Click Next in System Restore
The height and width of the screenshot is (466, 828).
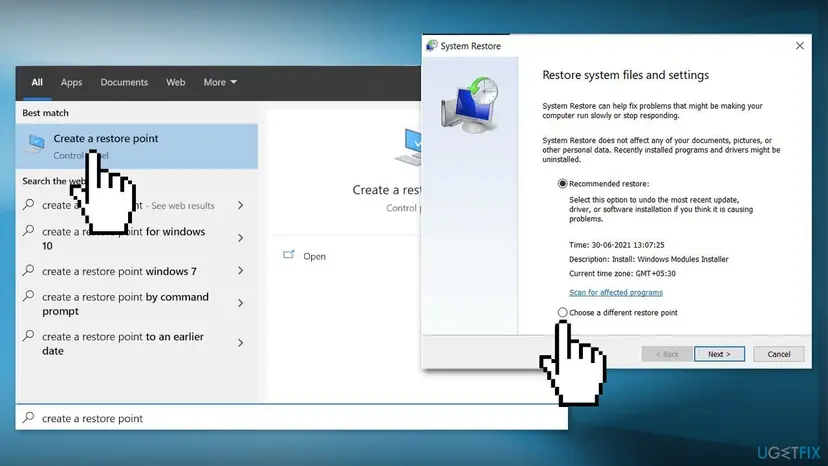click(719, 354)
